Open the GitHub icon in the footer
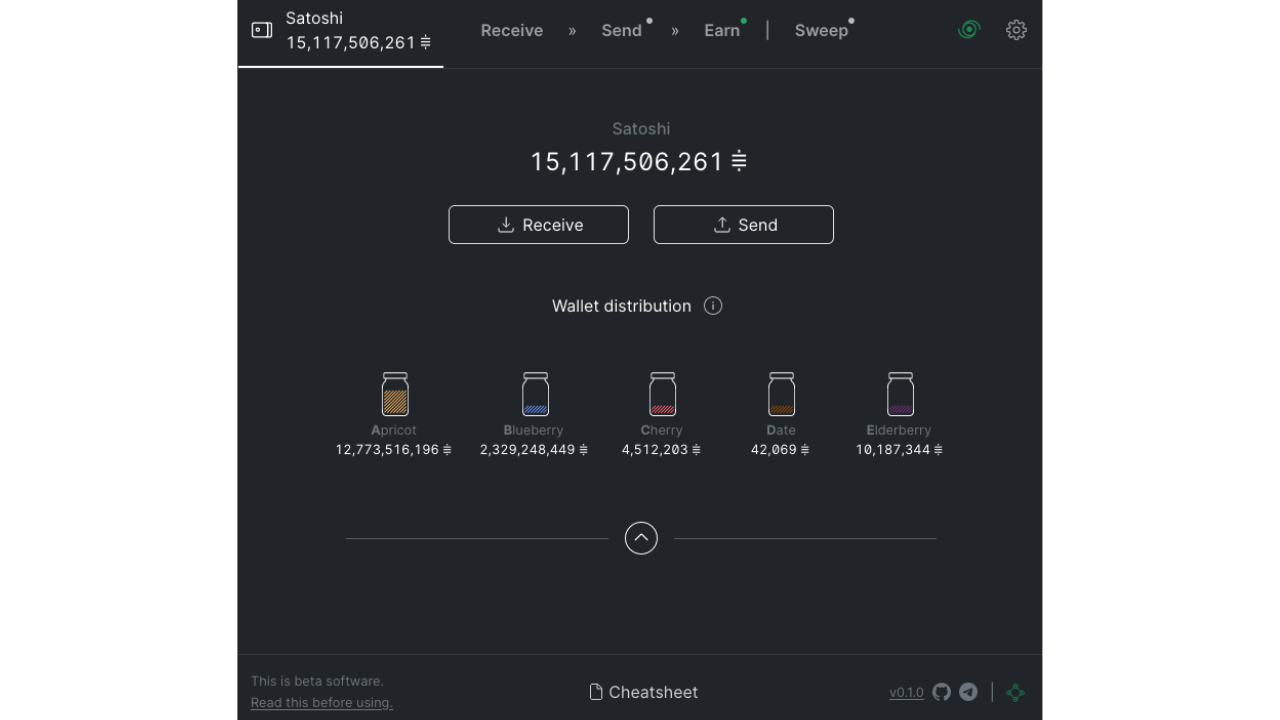This screenshot has width=1280, height=720. point(941,692)
